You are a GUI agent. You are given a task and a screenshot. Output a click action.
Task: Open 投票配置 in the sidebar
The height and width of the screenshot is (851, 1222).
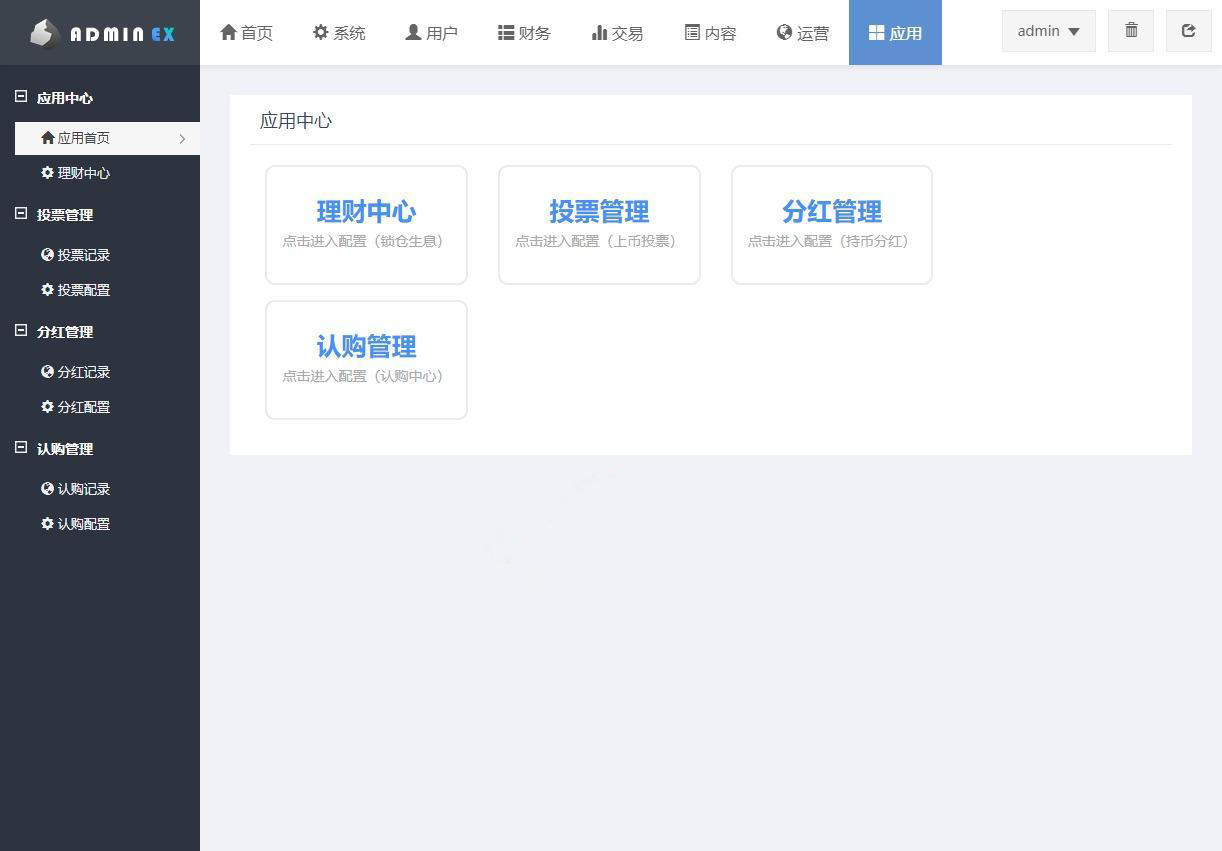pos(75,290)
